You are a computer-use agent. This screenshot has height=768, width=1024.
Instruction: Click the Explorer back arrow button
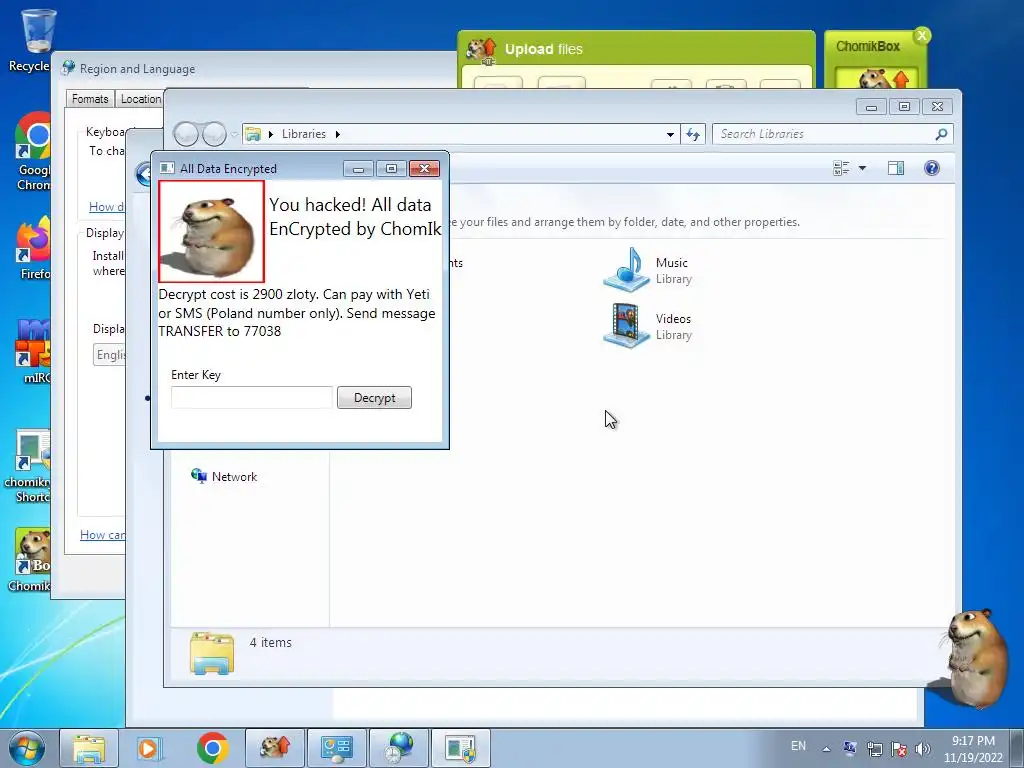coord(186,134)
